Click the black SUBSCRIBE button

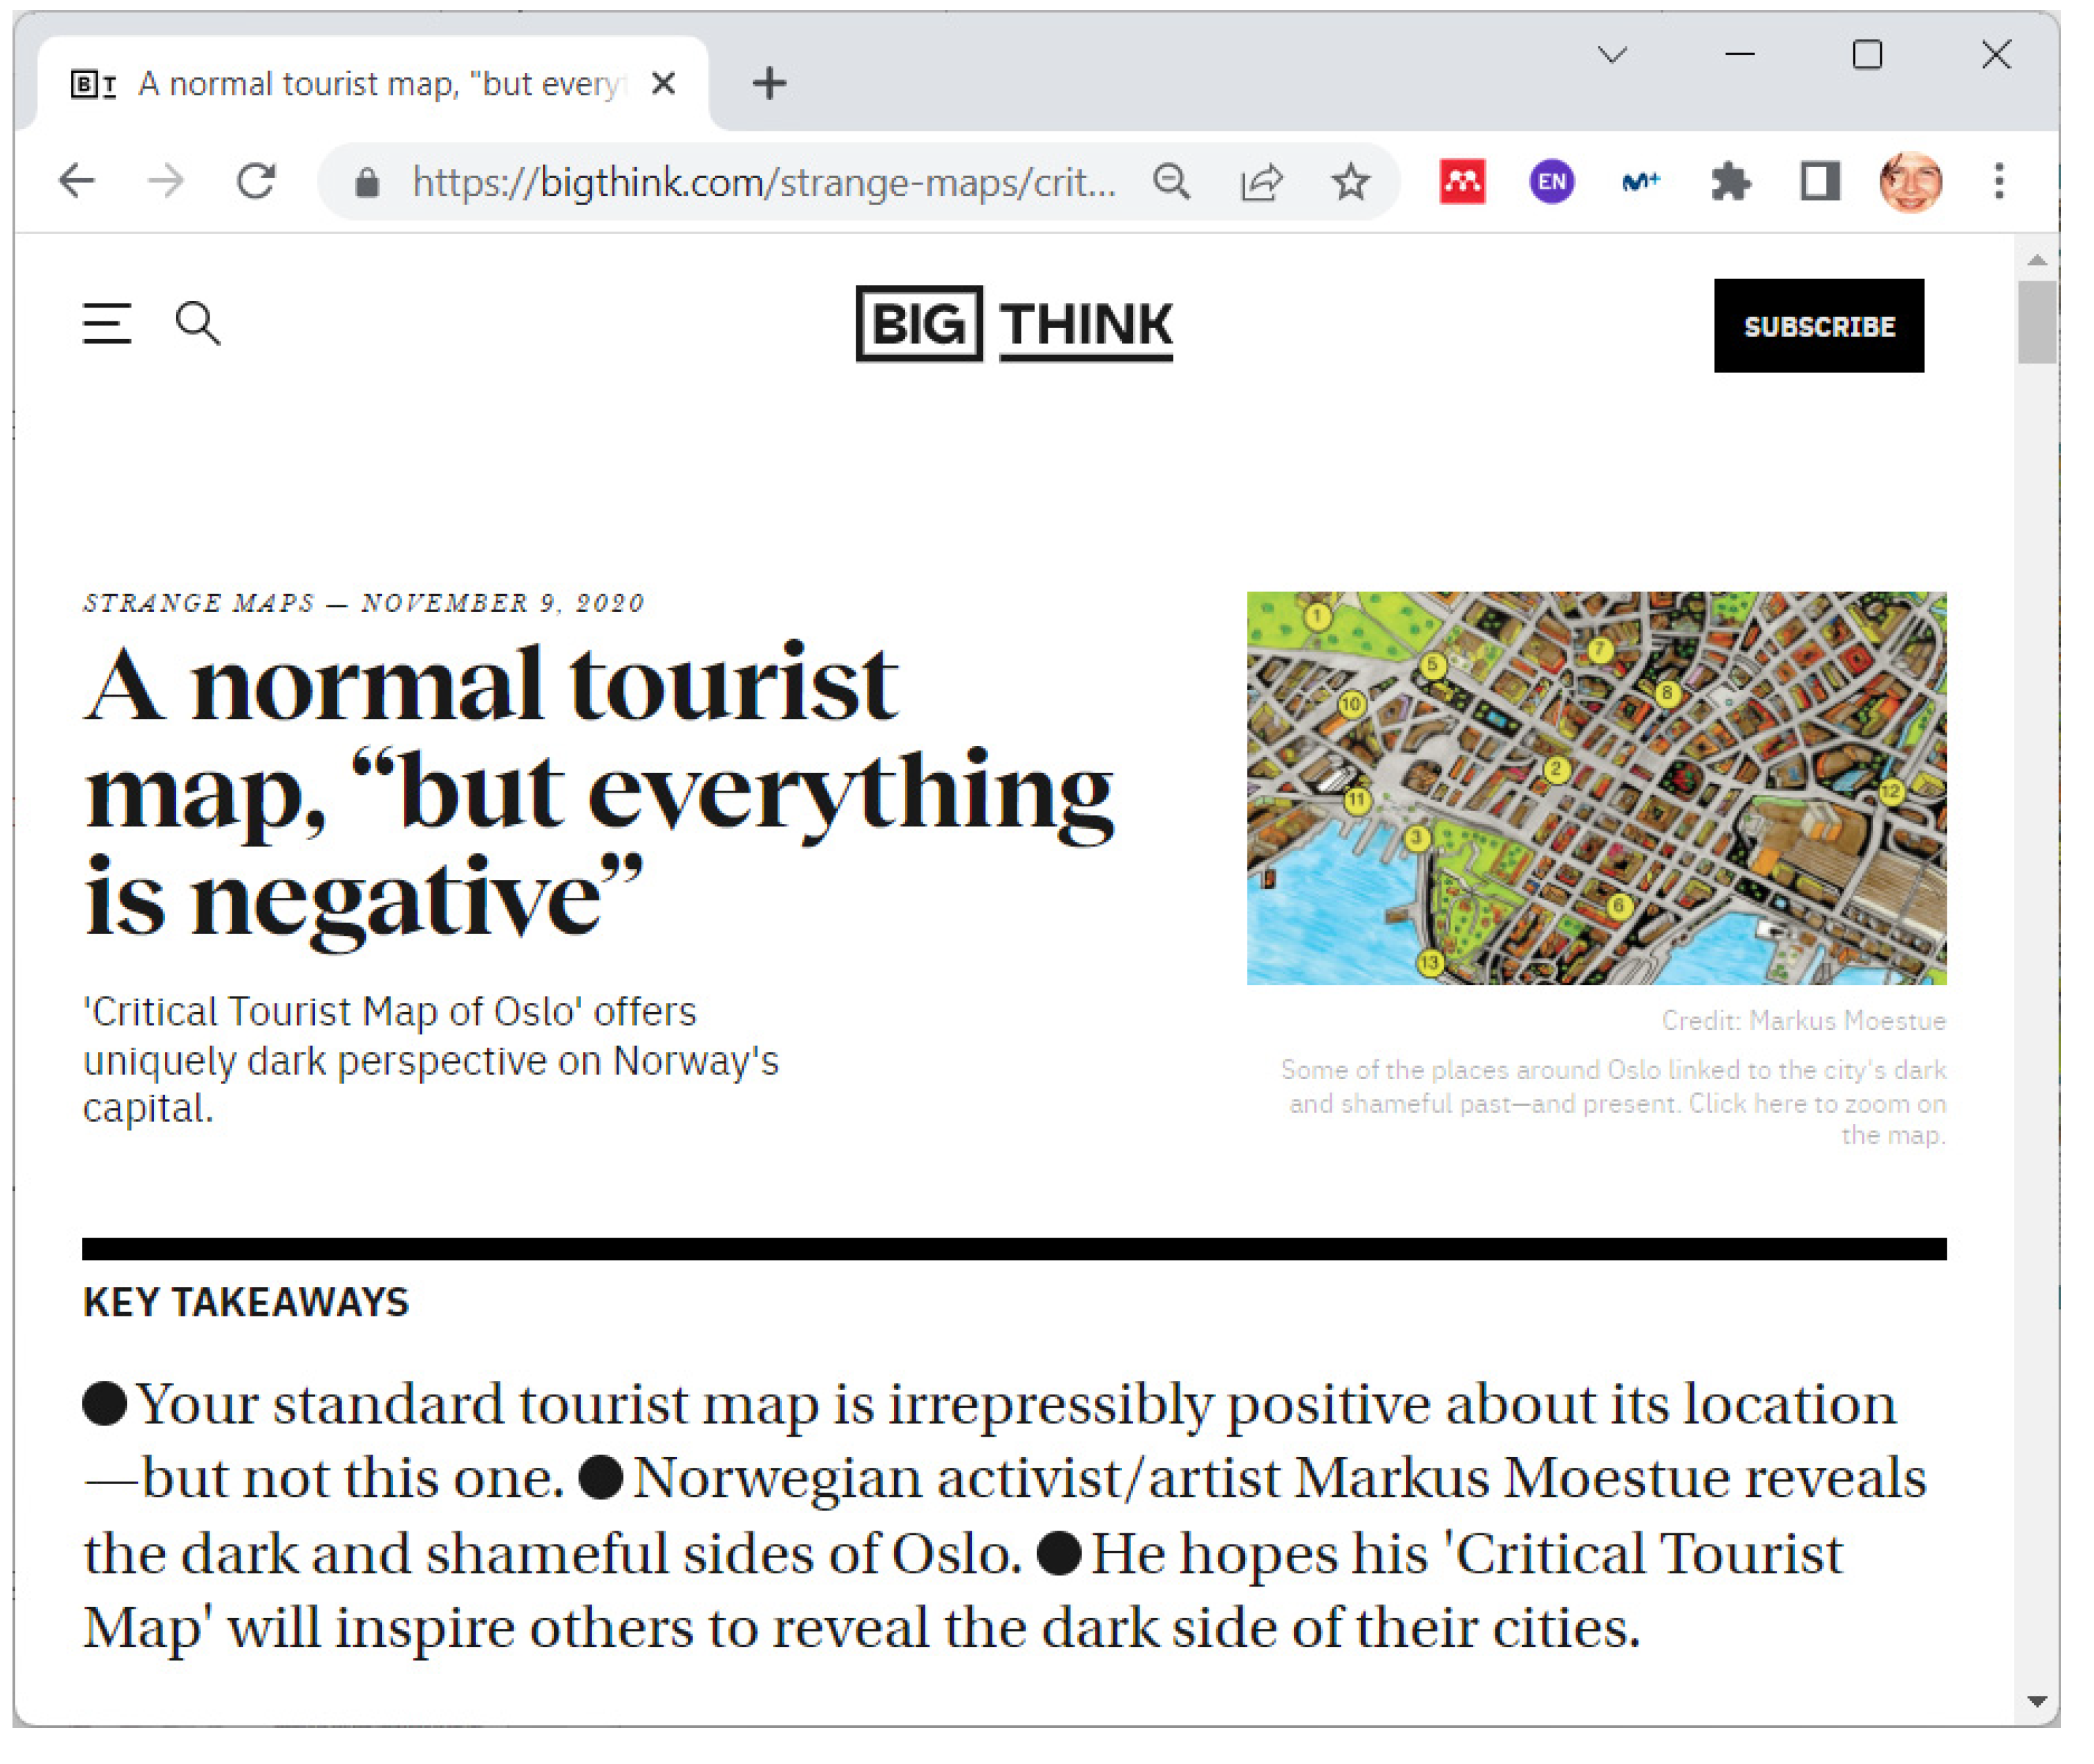(x=1818, y=326)
